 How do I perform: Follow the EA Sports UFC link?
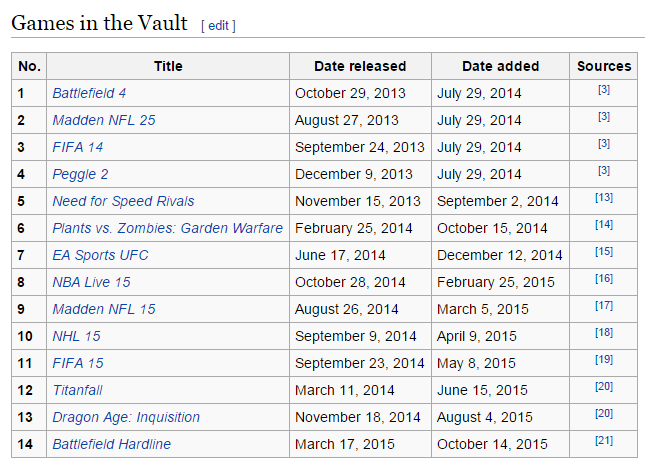point(100,255)
